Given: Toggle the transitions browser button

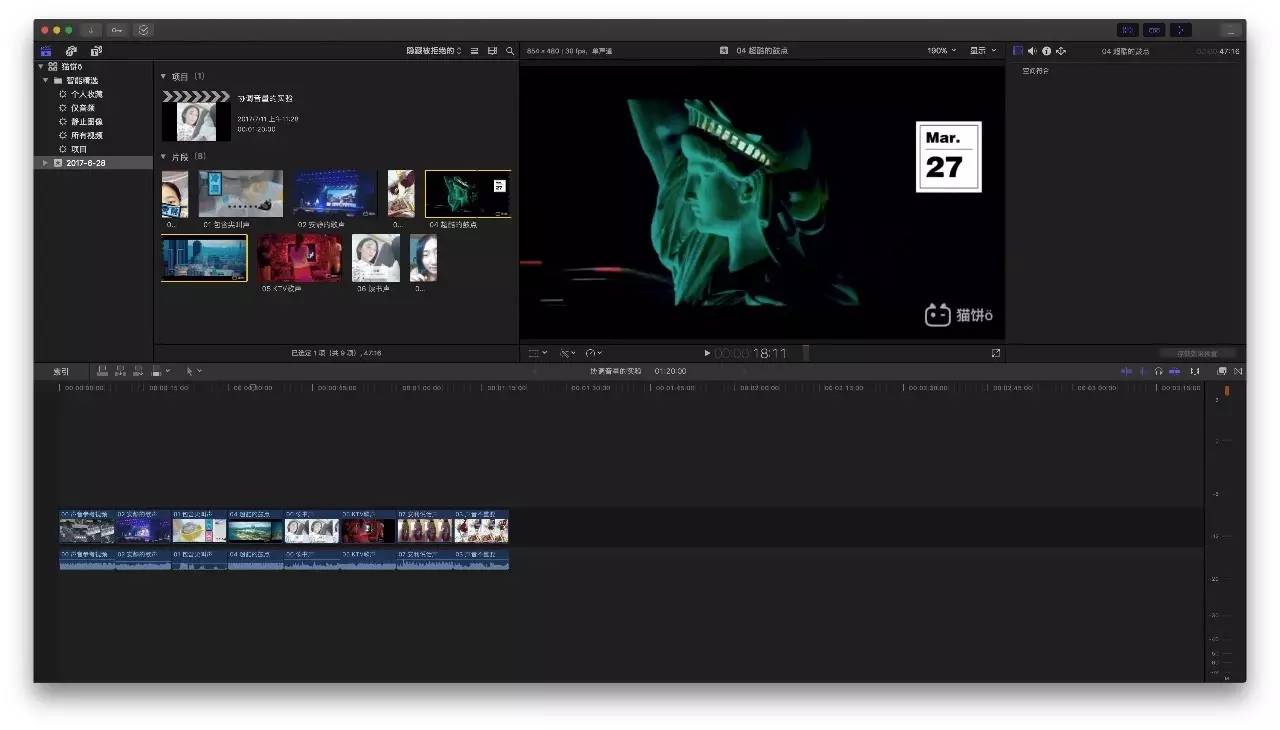Looking at the screenshot, I should pyautogui.click(x=1238, y=371).
